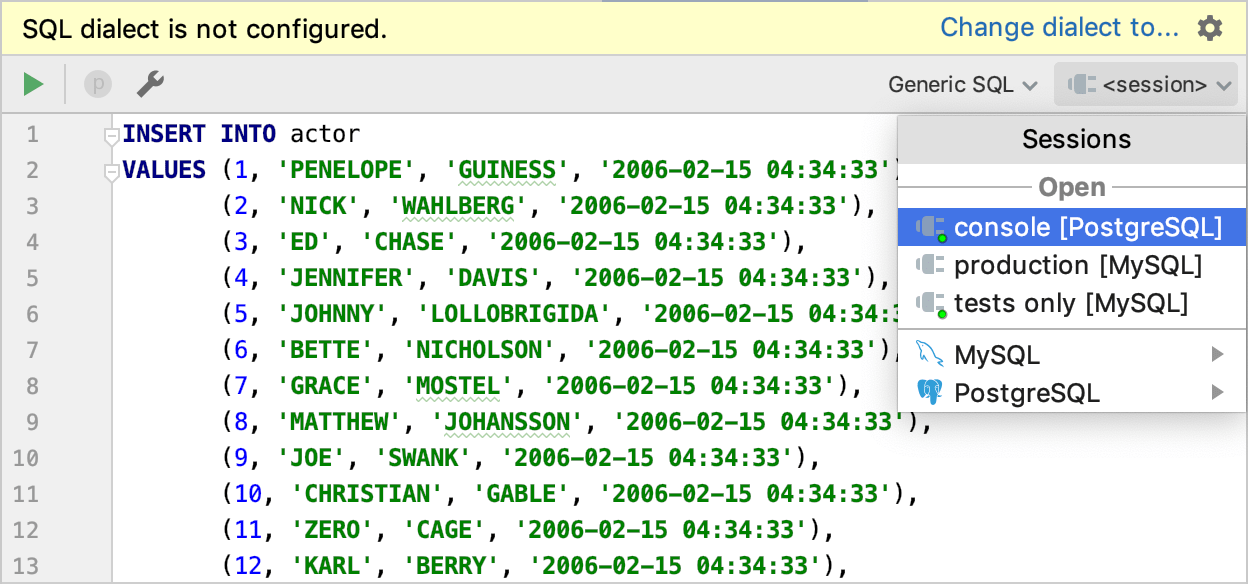
Task: Click the string 'LOLLOBRIGIDA'
Action: point(514,314)
